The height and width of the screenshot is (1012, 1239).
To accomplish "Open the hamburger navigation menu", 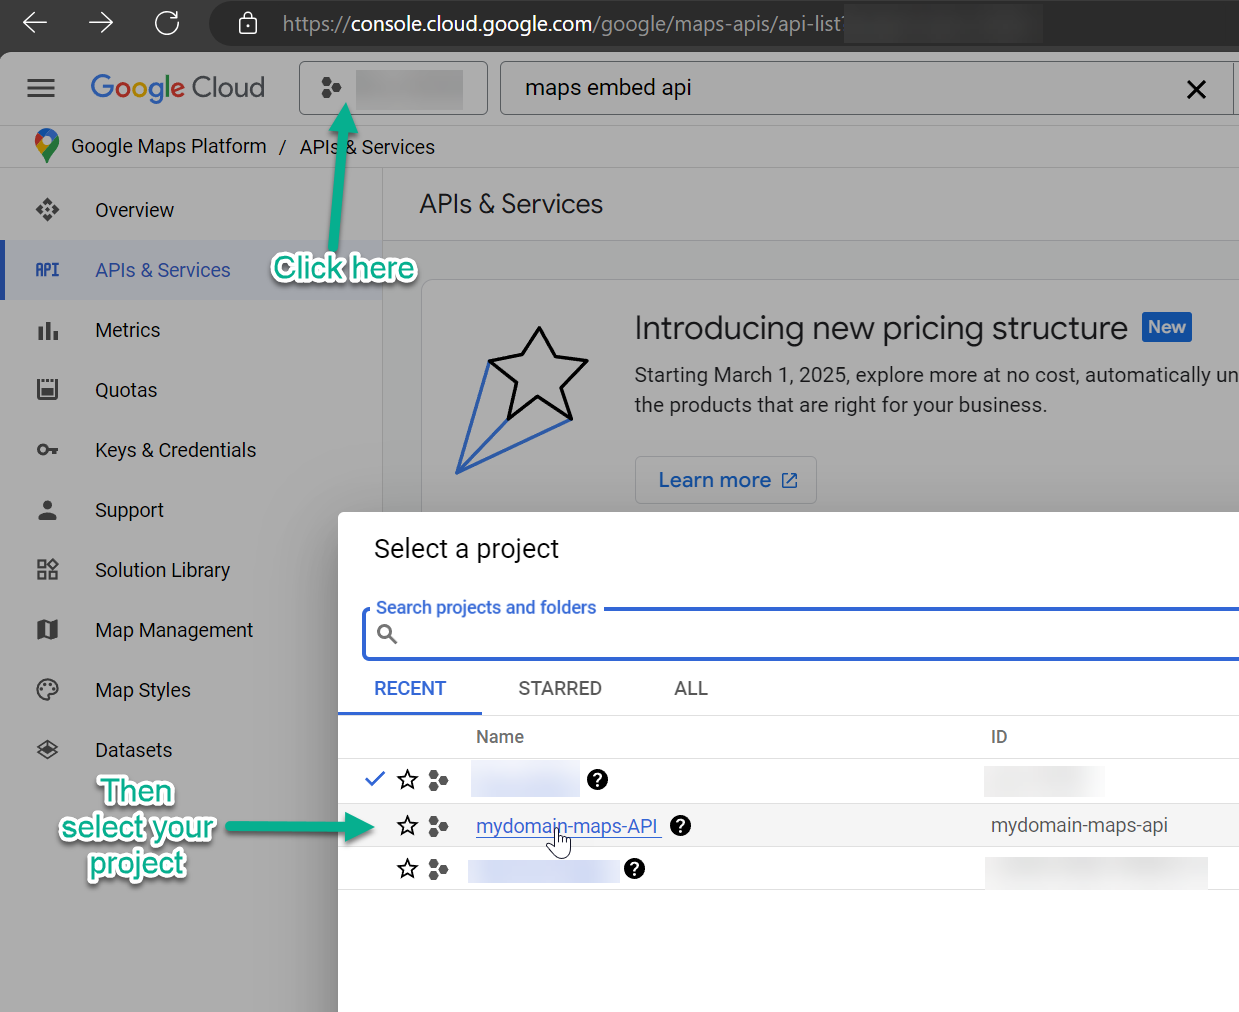I will [x=41, y=88].
